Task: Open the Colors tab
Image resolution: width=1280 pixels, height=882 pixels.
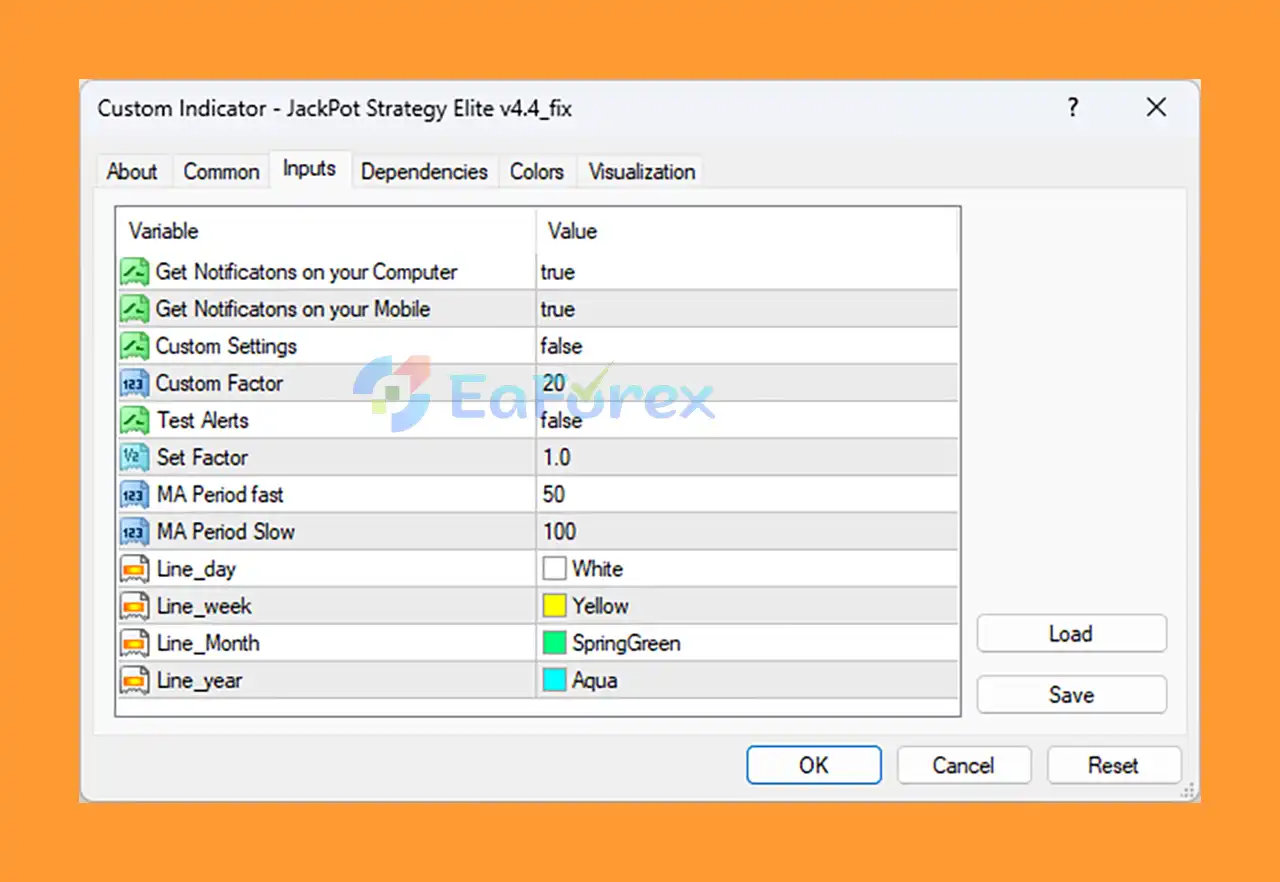Action: point(537,171)
